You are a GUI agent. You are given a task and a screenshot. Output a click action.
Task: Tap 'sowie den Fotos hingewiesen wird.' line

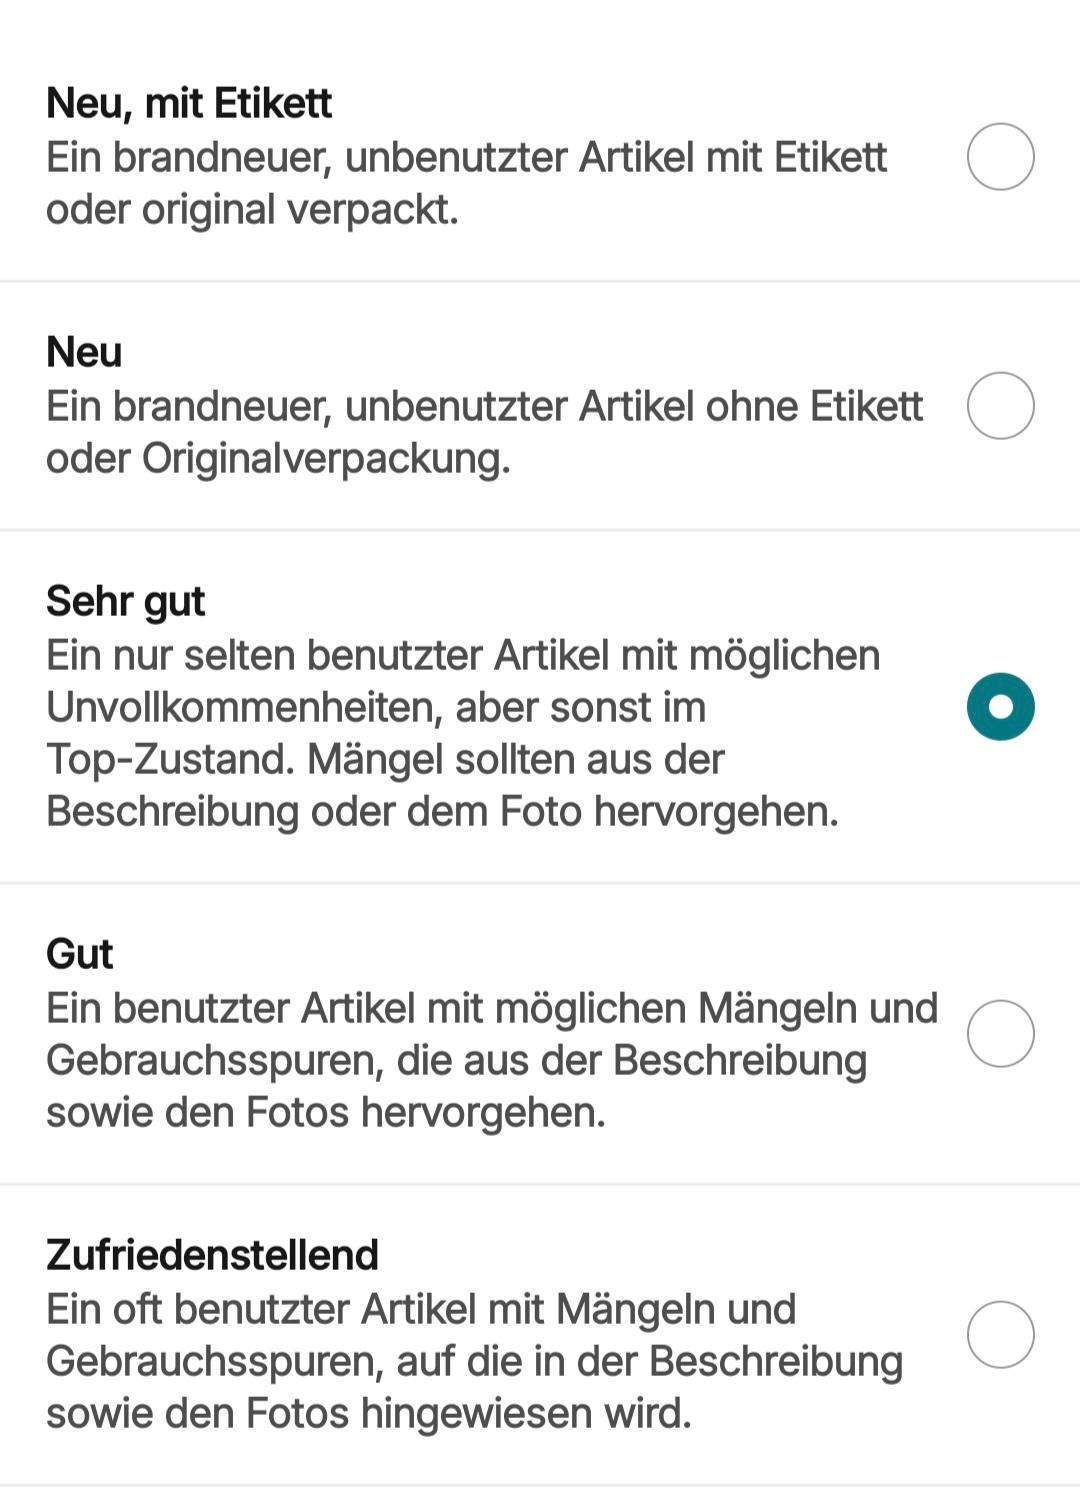pos(368,1413)
